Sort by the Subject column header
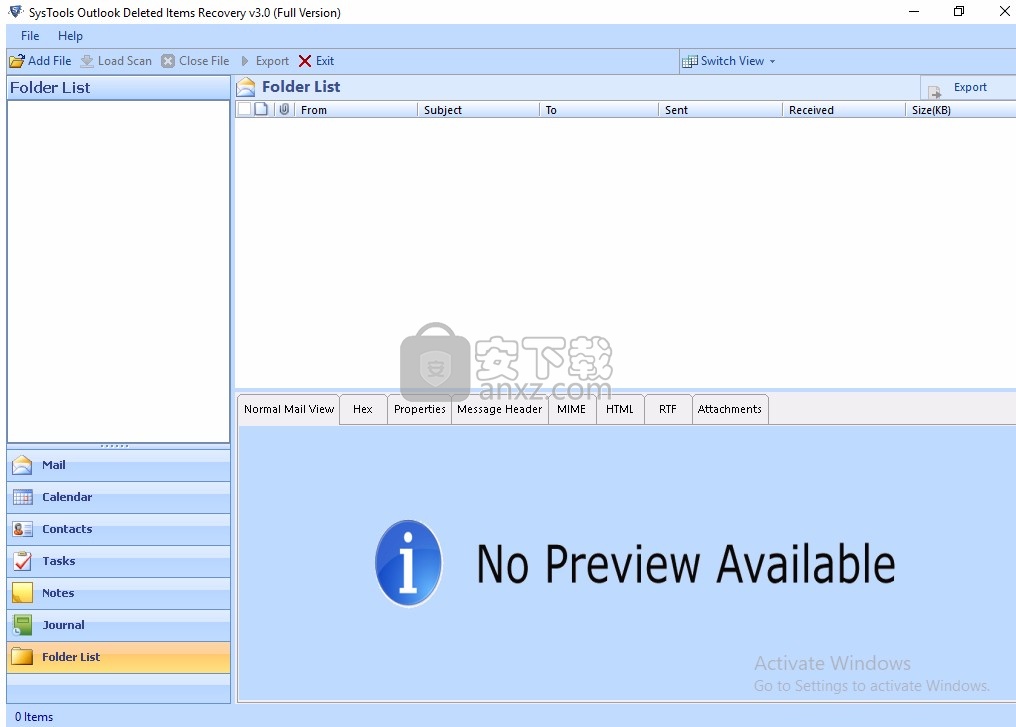Viewport: 1016px width, 727px height. (x=478, y=110)
